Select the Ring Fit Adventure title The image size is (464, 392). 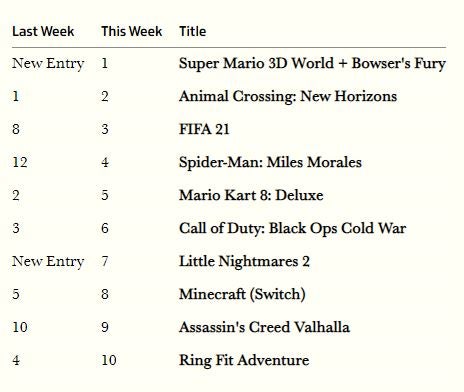point(244,360)
